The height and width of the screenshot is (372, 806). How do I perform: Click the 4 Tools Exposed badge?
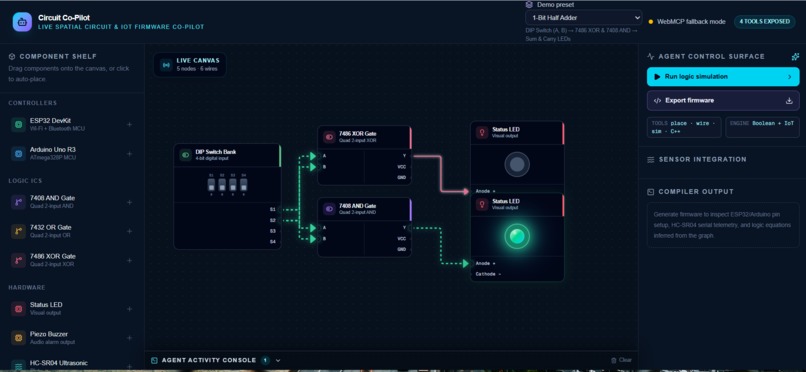[764, 22]
